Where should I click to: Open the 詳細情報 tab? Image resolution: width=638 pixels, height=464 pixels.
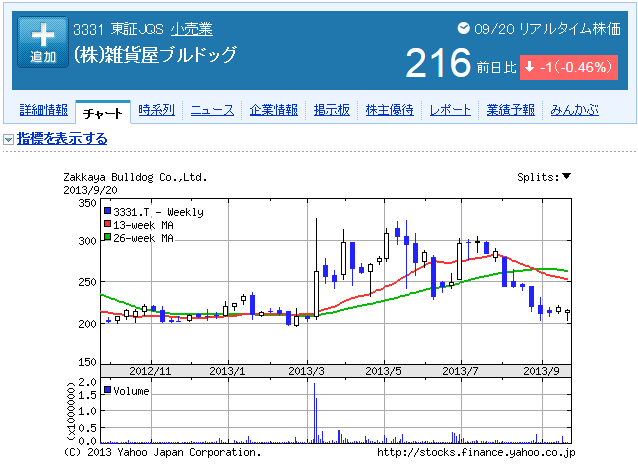pyautogui.click(x=44, y=110)
